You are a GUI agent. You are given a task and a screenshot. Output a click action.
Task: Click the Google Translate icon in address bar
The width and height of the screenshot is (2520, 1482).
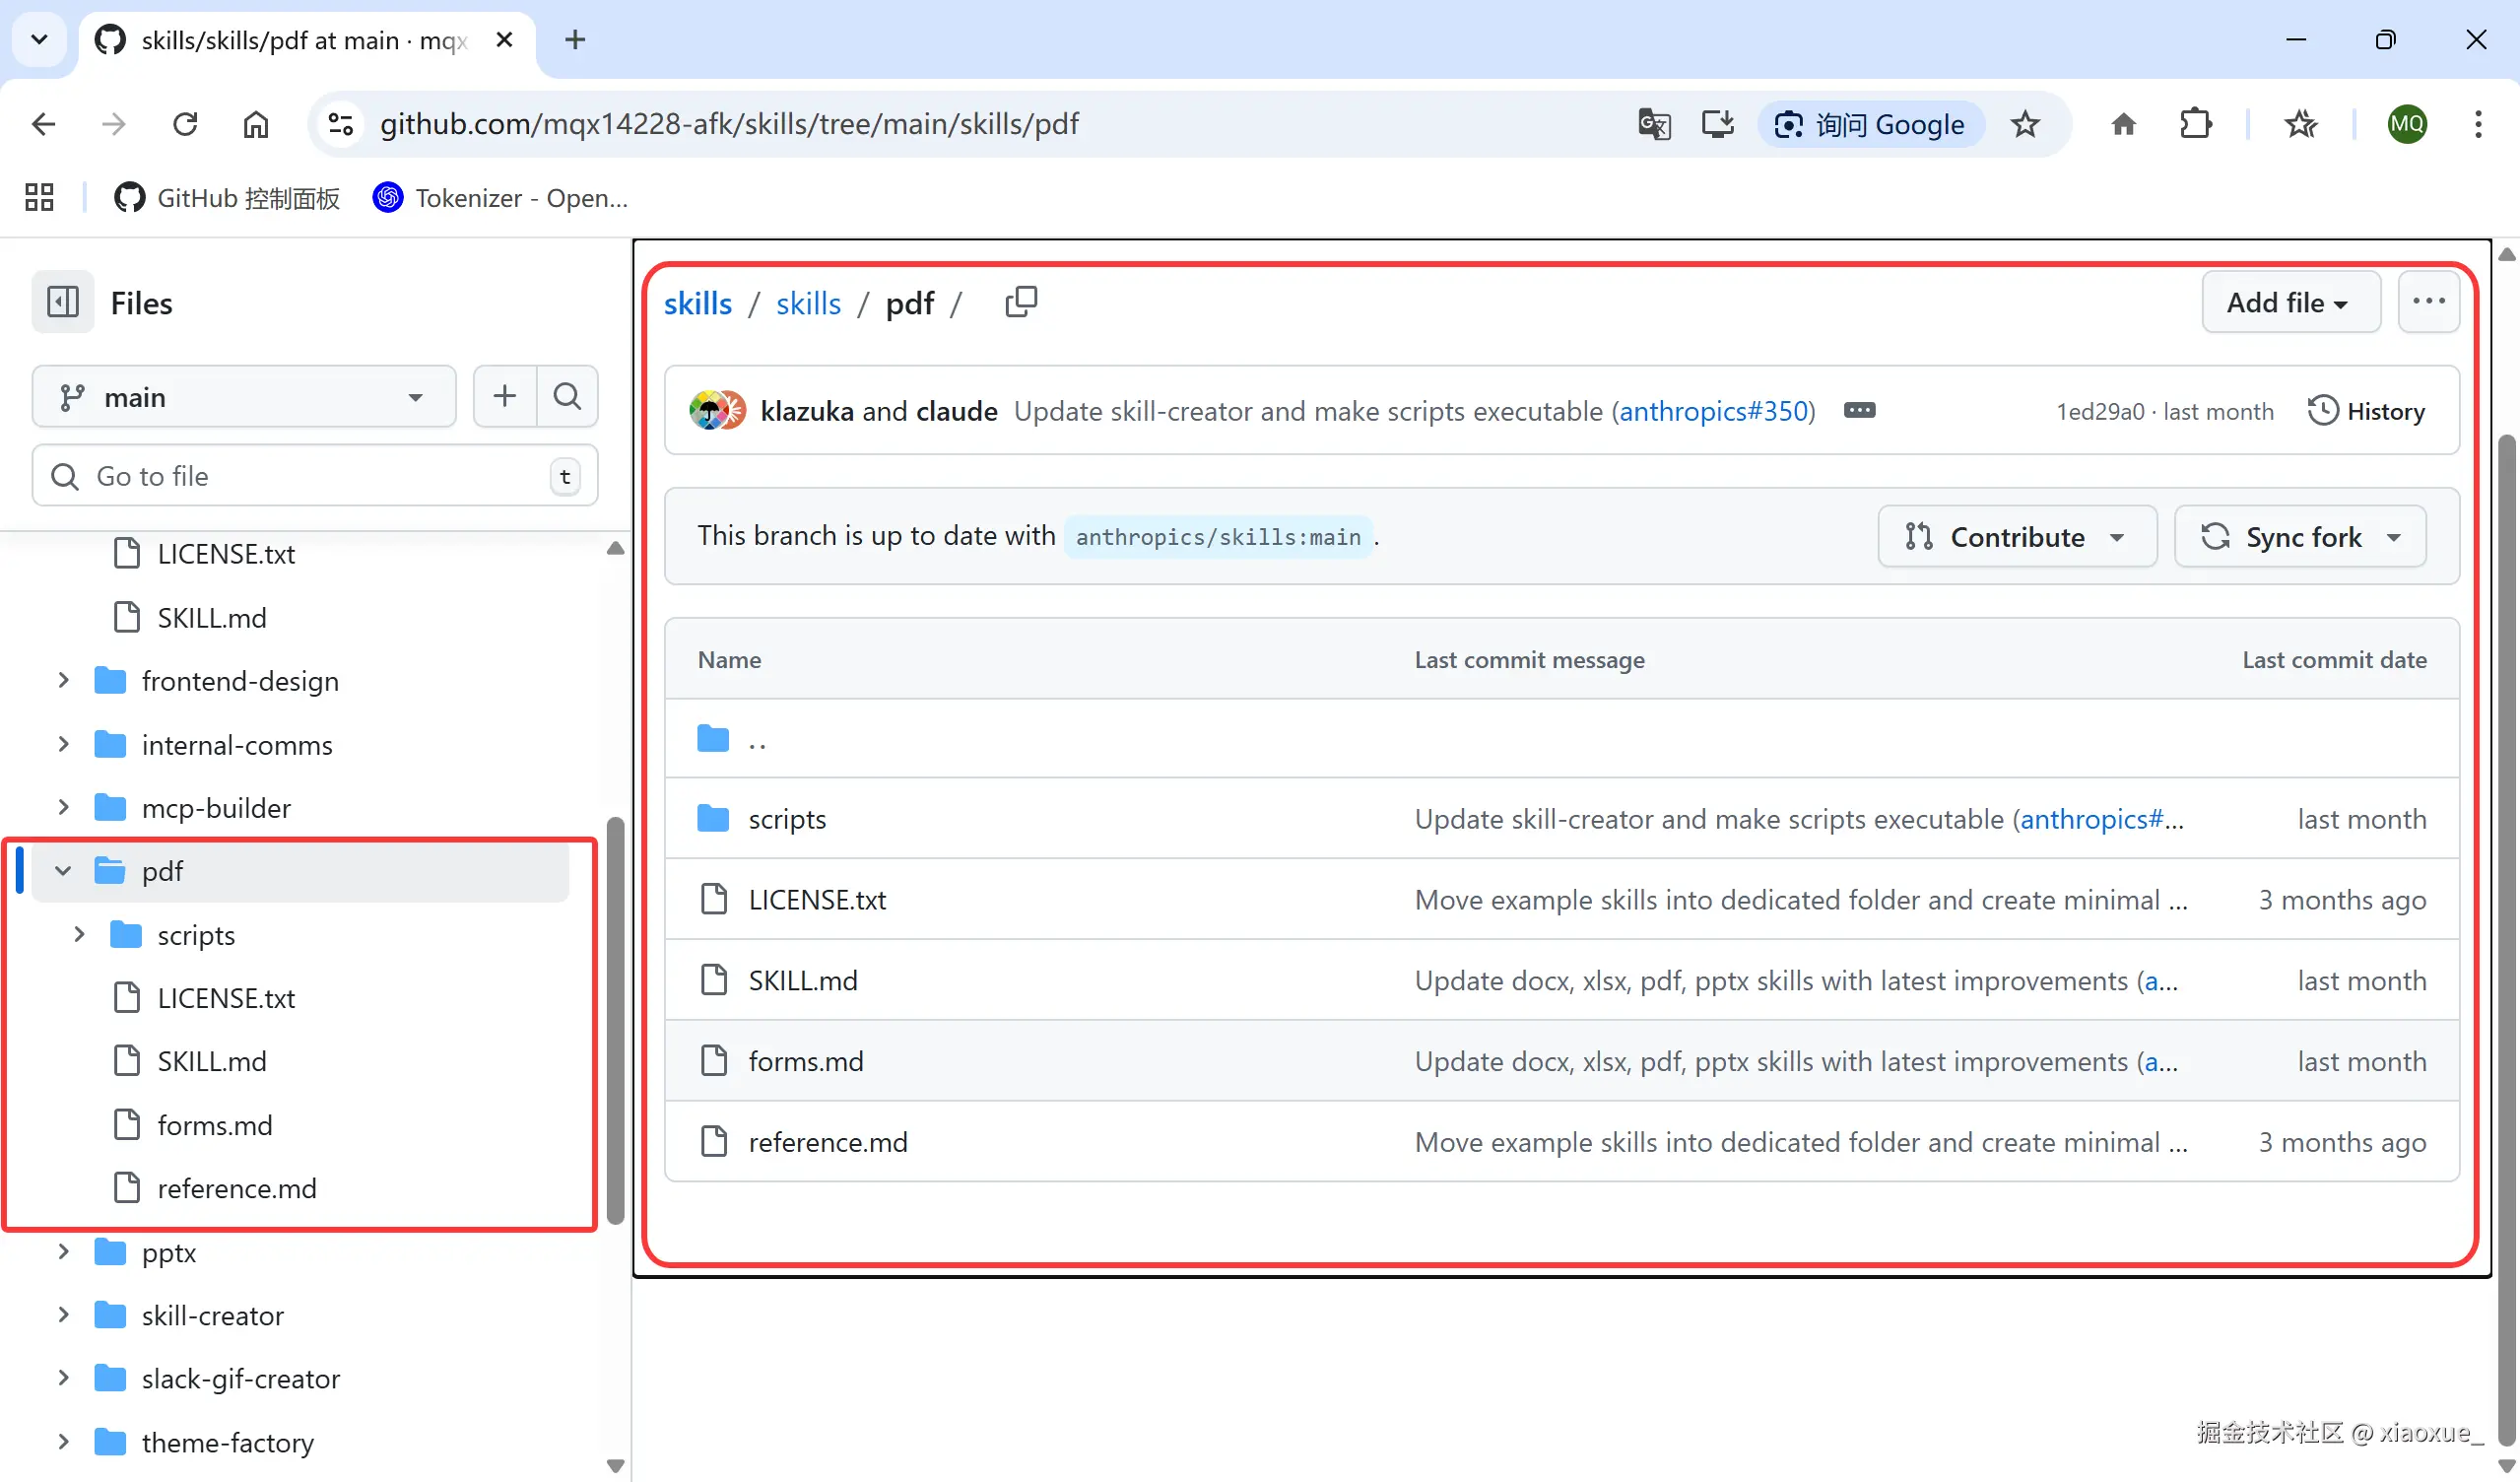coord(1654,124)
